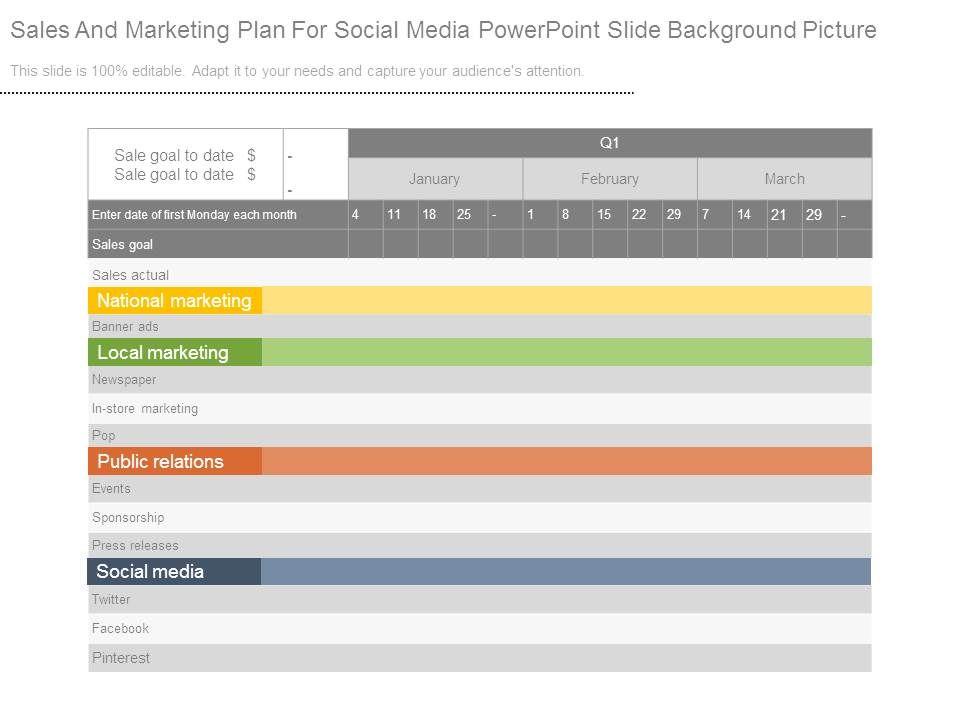Select 'Enter date of first Monday each month' cell

(x=218, y=215)
